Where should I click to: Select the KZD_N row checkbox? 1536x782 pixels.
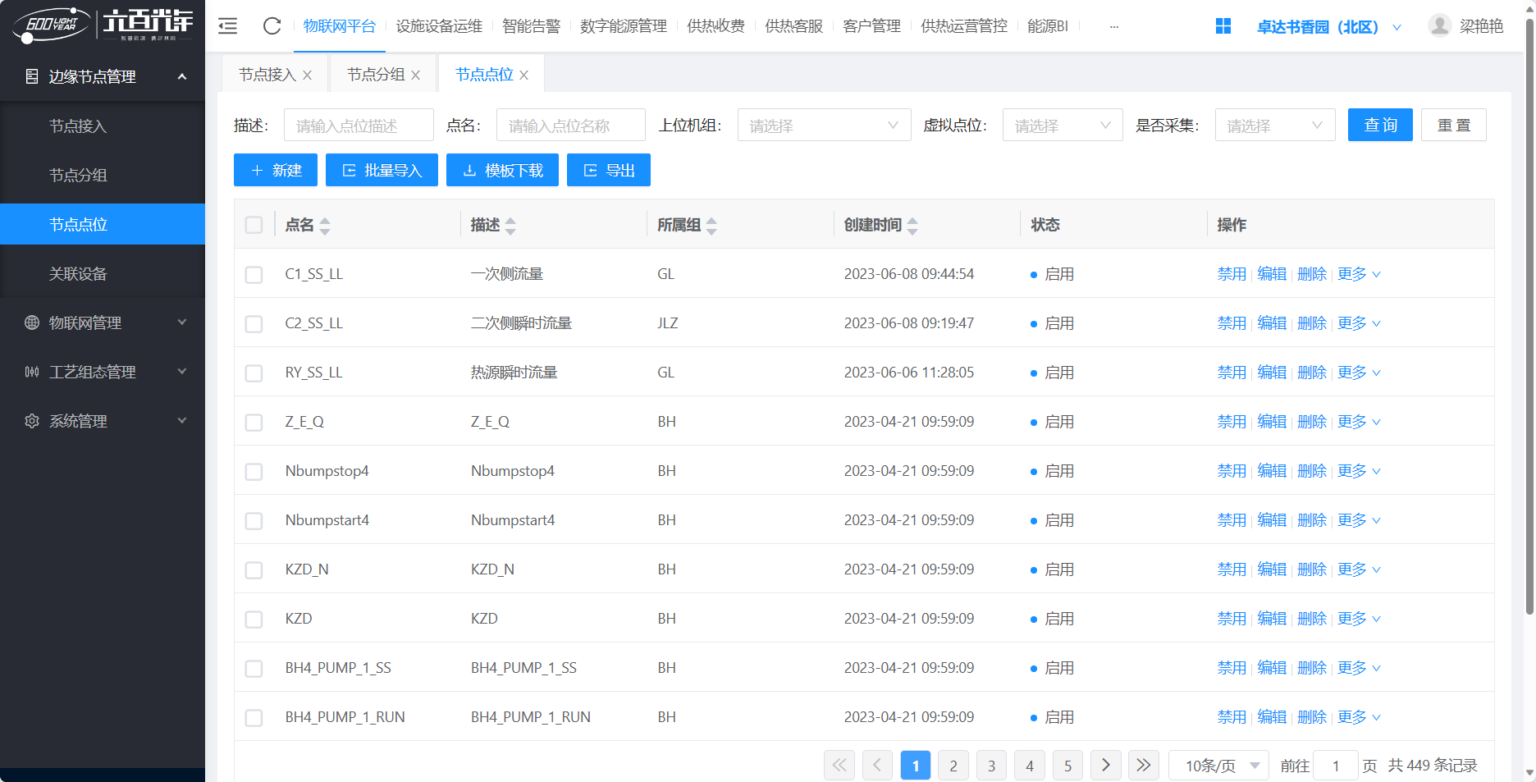pos(254,570)
